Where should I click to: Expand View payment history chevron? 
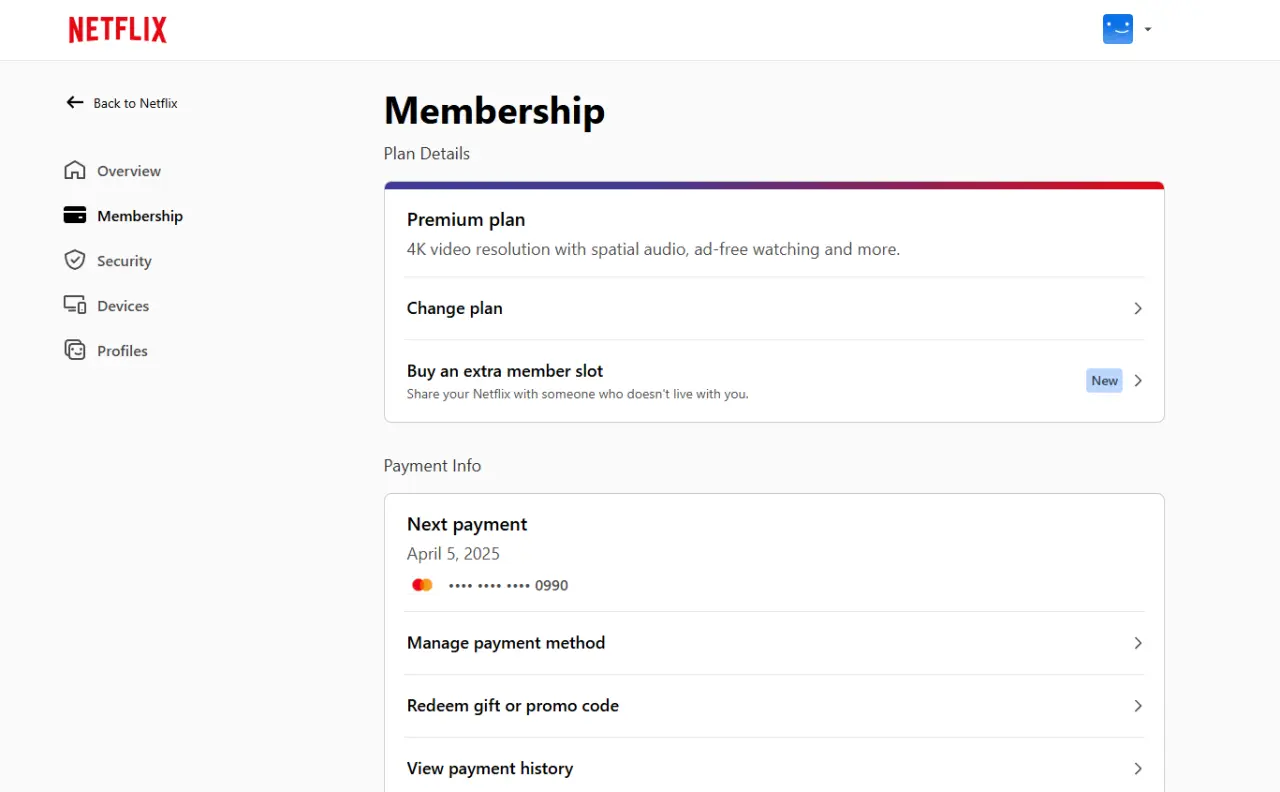click(1138, 769)
